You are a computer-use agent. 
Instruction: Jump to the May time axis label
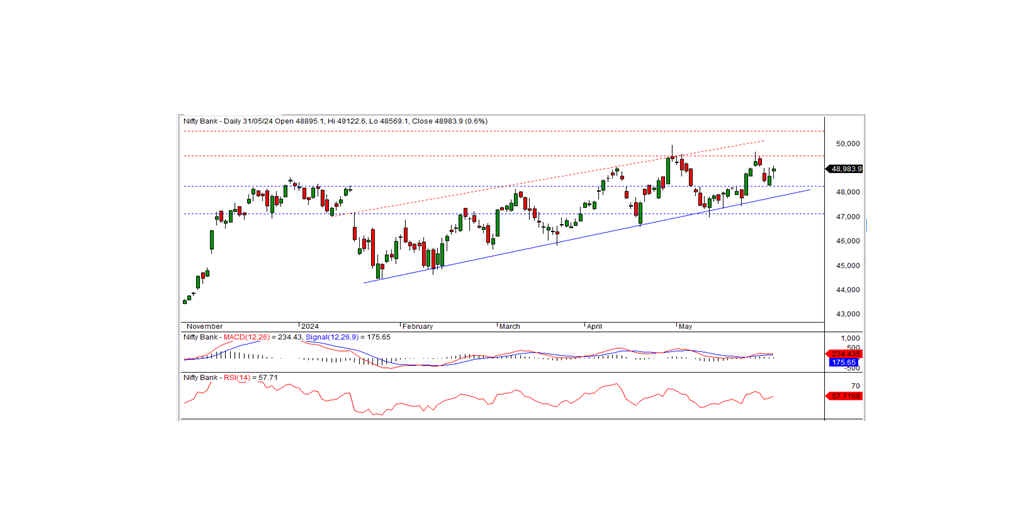pos(686,326)
